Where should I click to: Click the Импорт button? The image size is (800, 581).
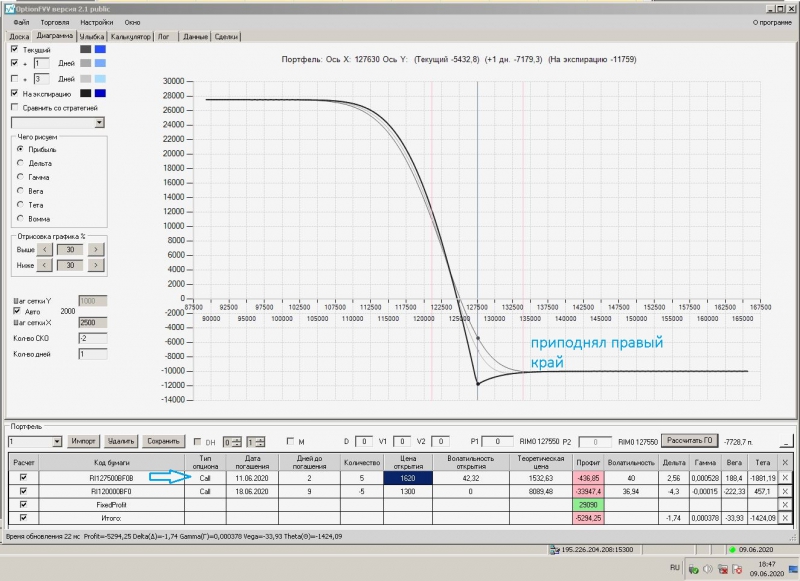coord(83,441)
